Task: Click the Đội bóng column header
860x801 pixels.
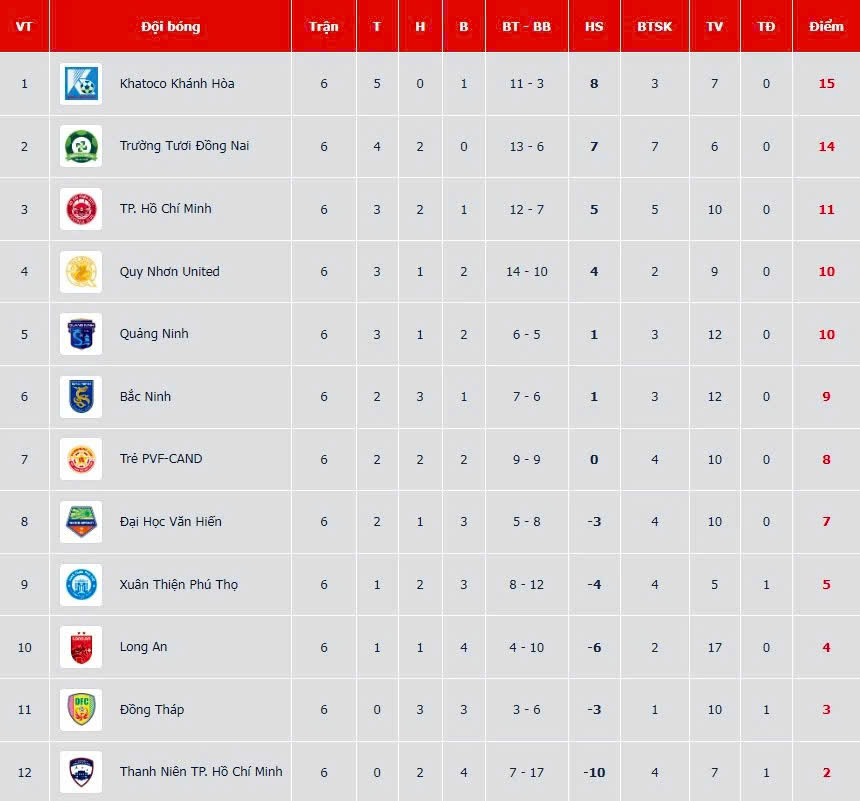Action: [x=170, y=26]
